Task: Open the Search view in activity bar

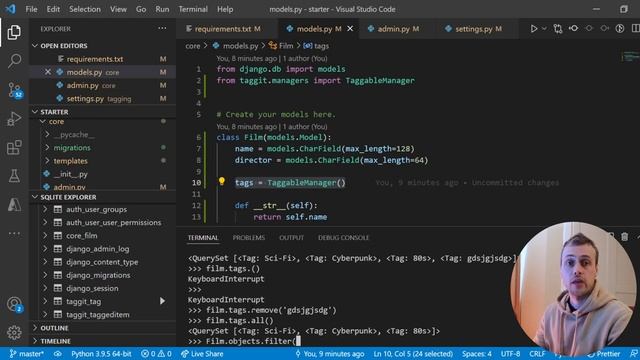Action: click(x=14, y=61)
